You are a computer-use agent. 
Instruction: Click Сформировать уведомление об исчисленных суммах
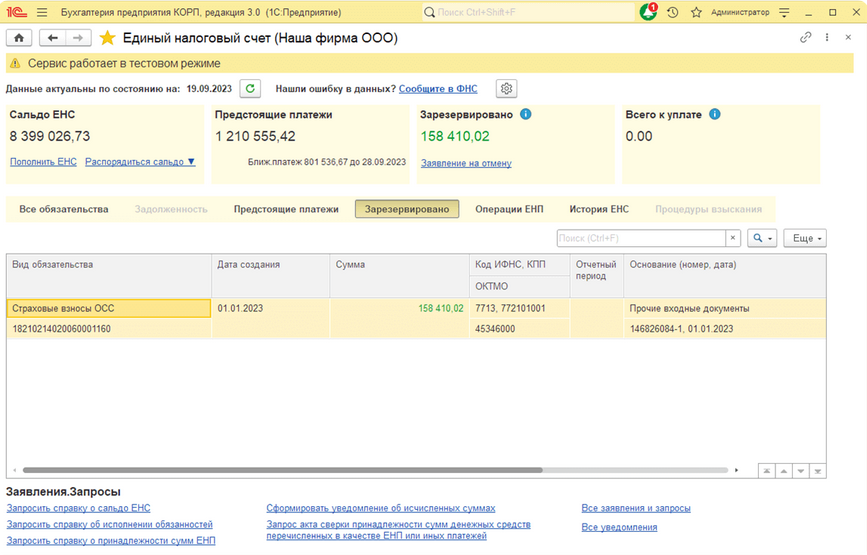click(381, 508)
